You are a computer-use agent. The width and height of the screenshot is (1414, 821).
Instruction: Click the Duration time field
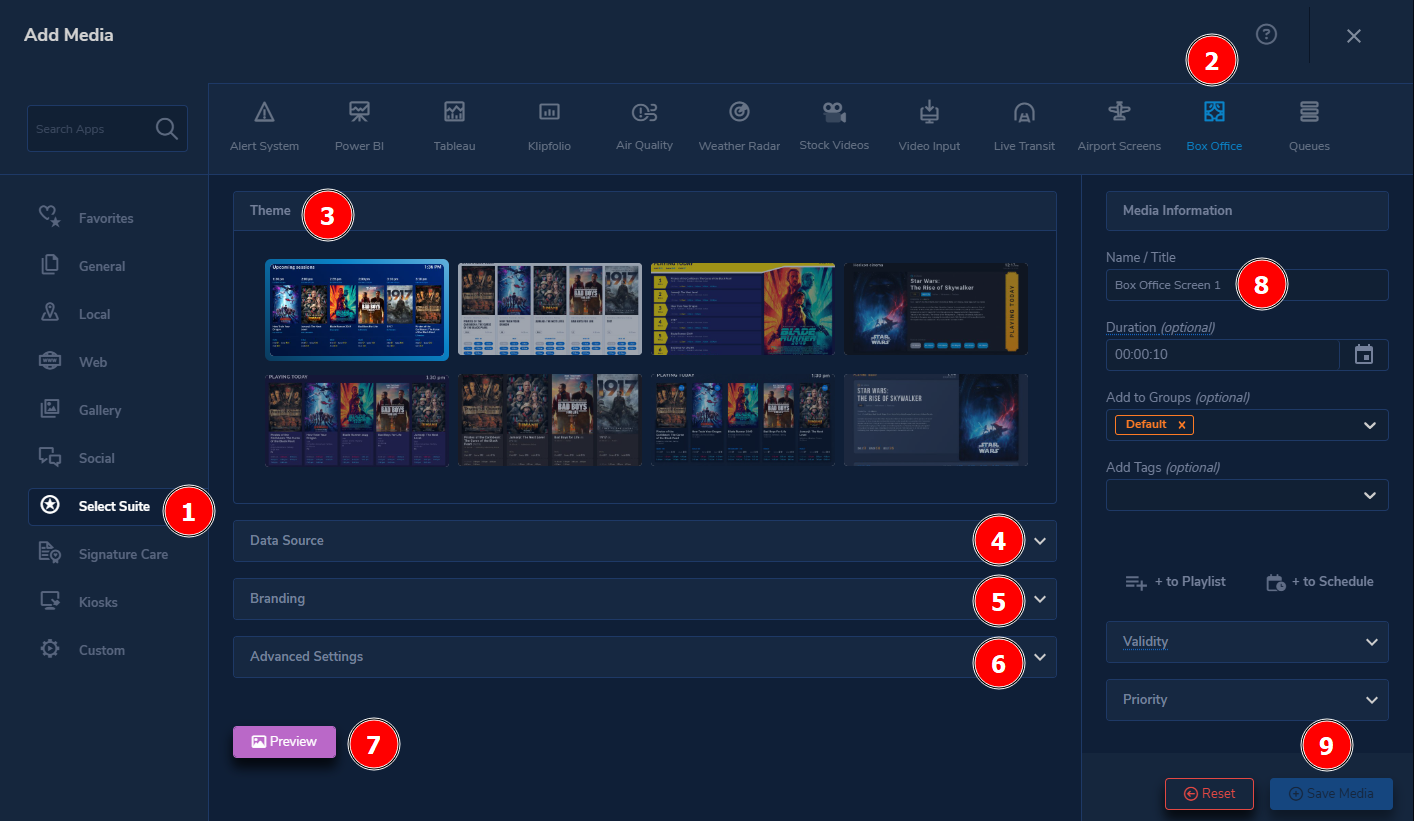1222,355
